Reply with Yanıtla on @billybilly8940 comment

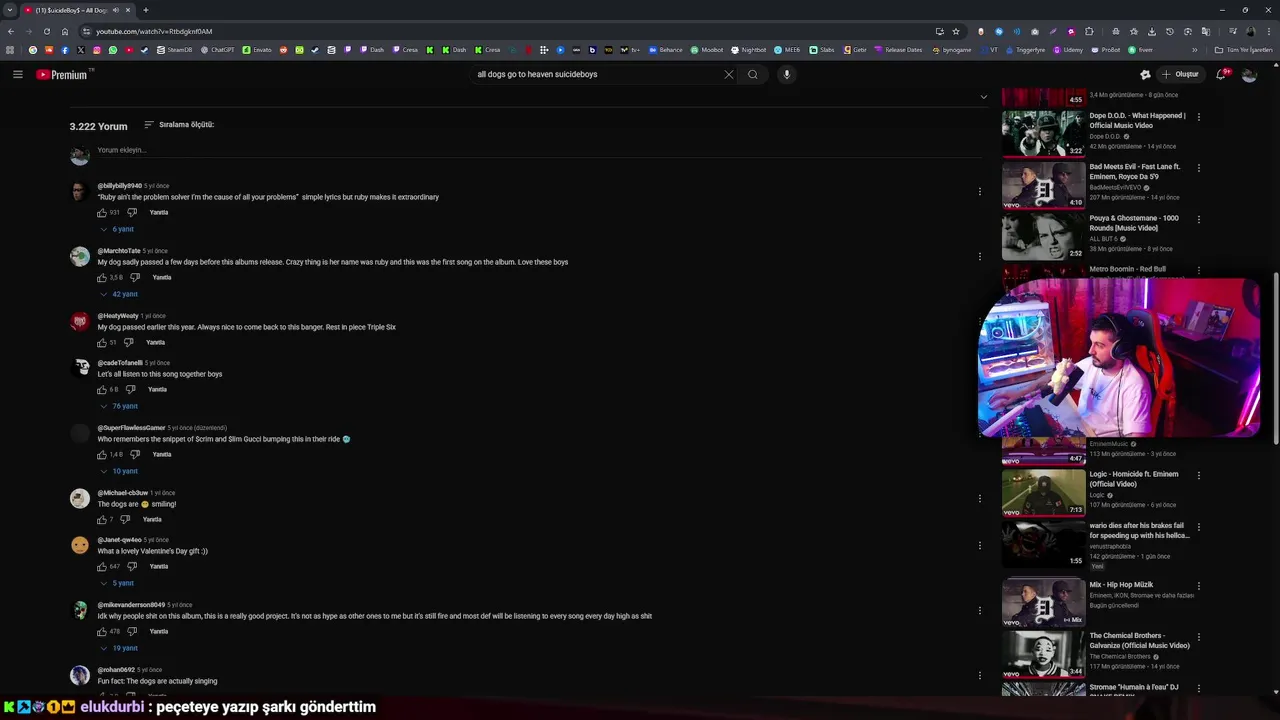[159, 212]
